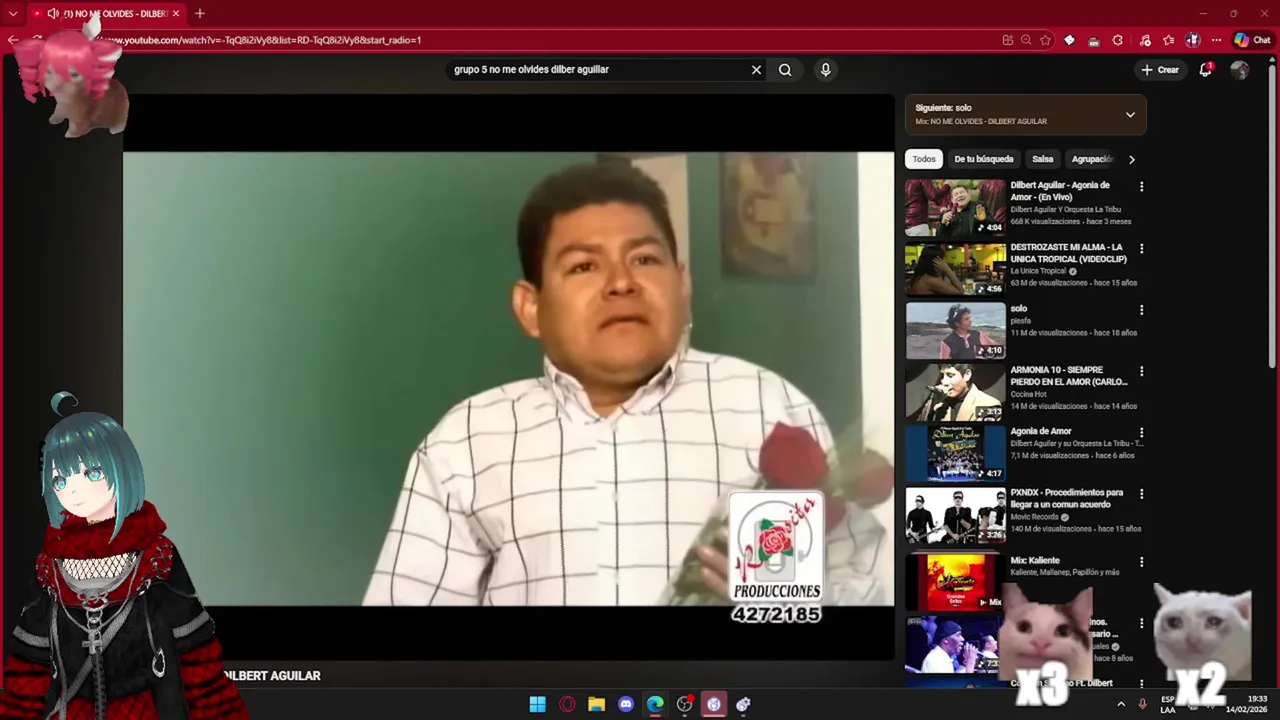The width and height of the screenshot is (1280, 720).
Task: Open OBS Studio from taskbar
Action: tap(684, 704)
